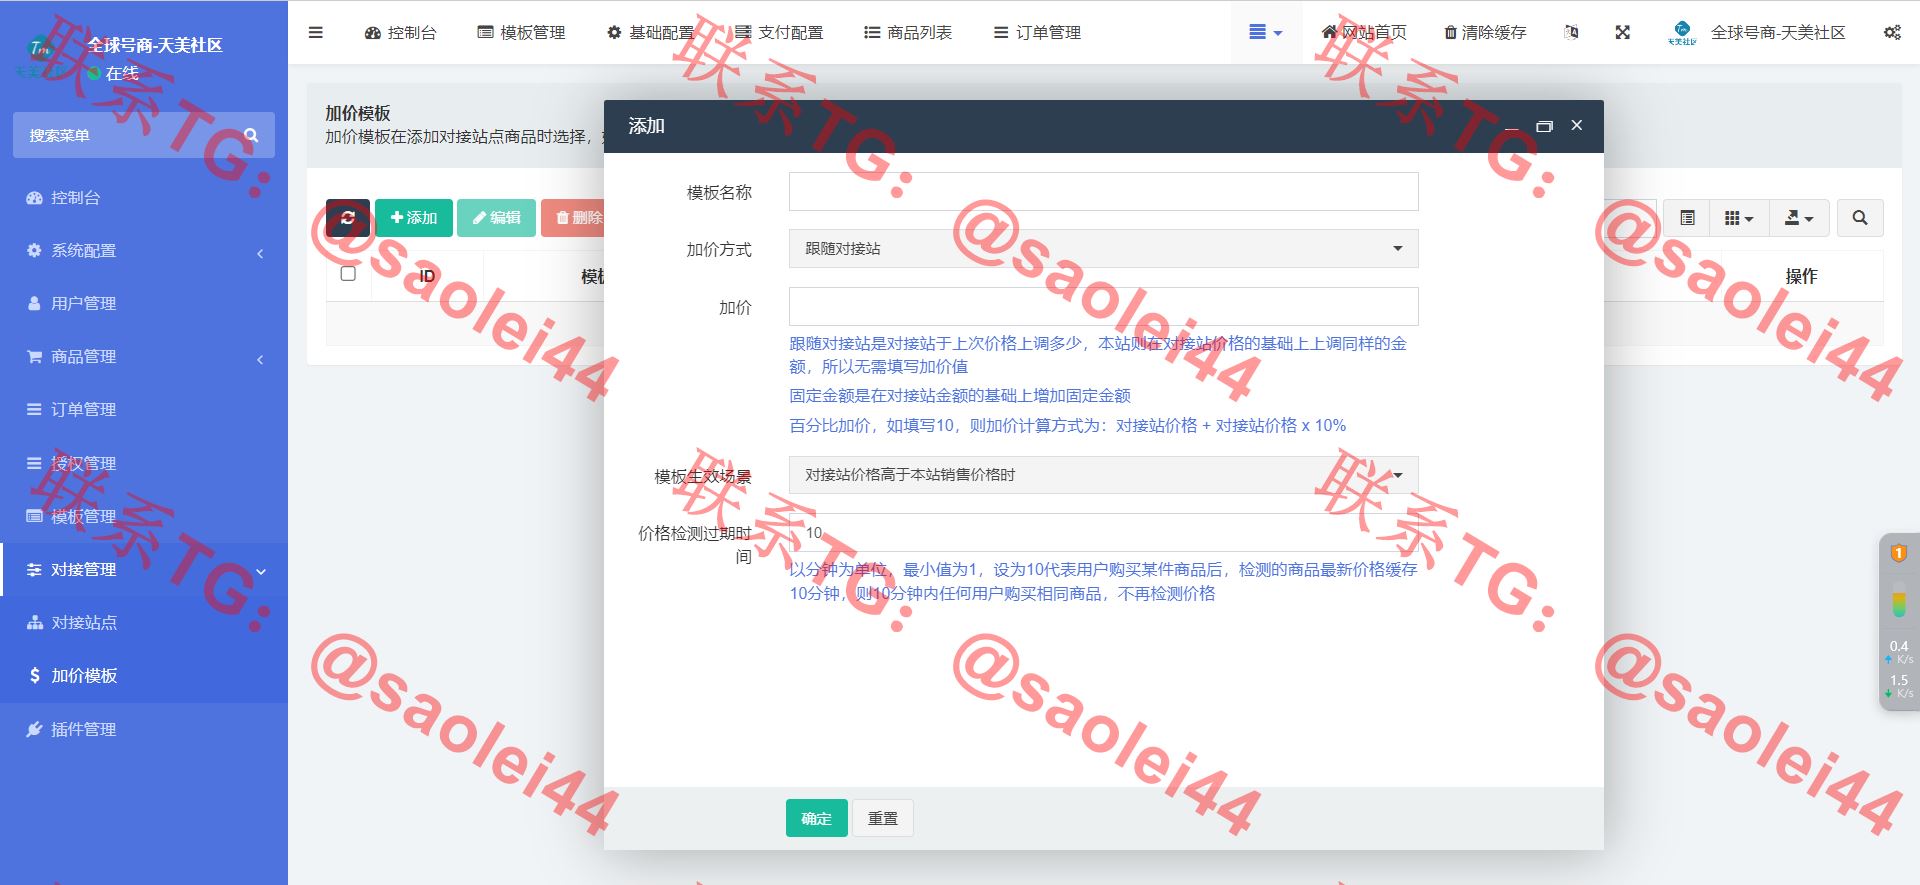Open the settings gears icon at top right
This screenshot has width=1920, height=885.
click(1892, 32)
